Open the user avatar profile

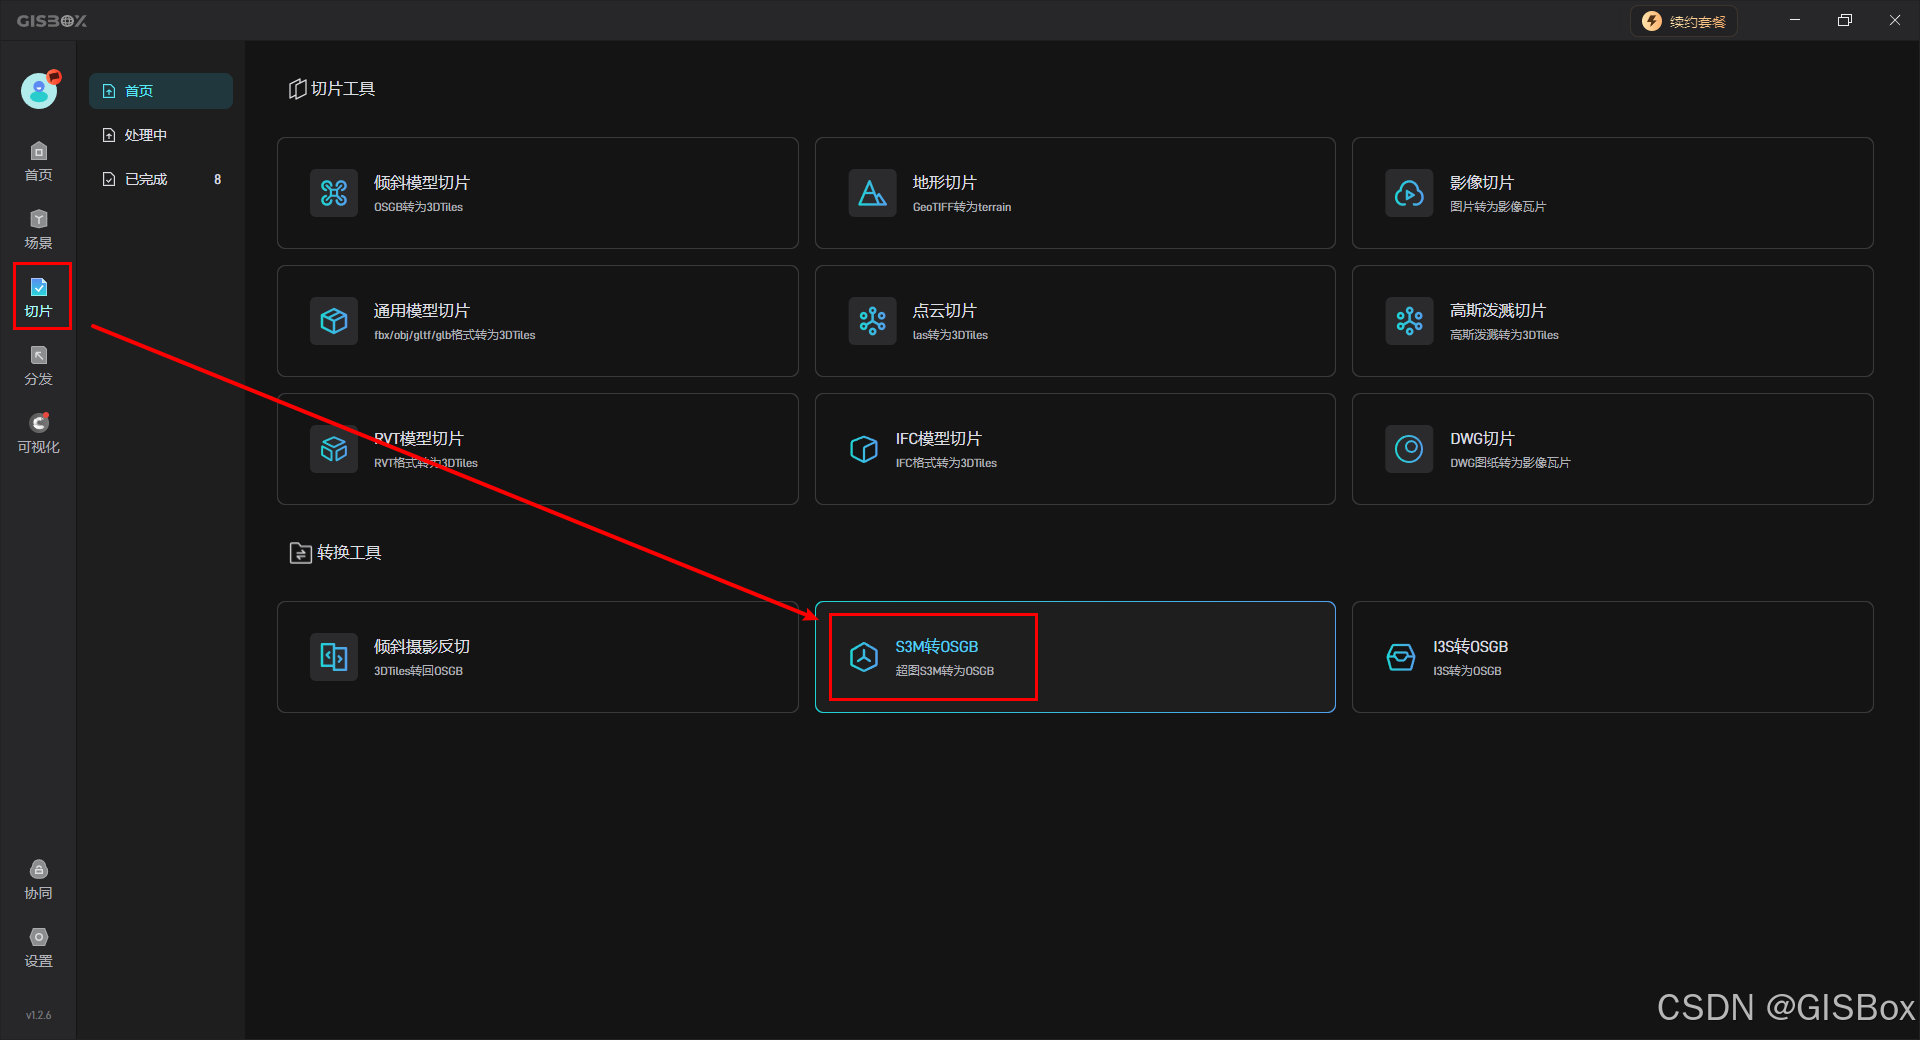(x=39, y=91)
